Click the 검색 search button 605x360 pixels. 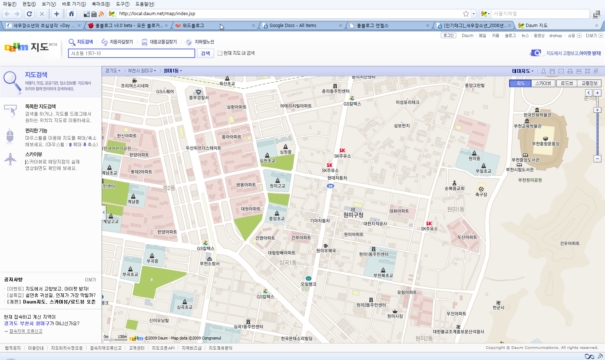(x=205, y=53)
